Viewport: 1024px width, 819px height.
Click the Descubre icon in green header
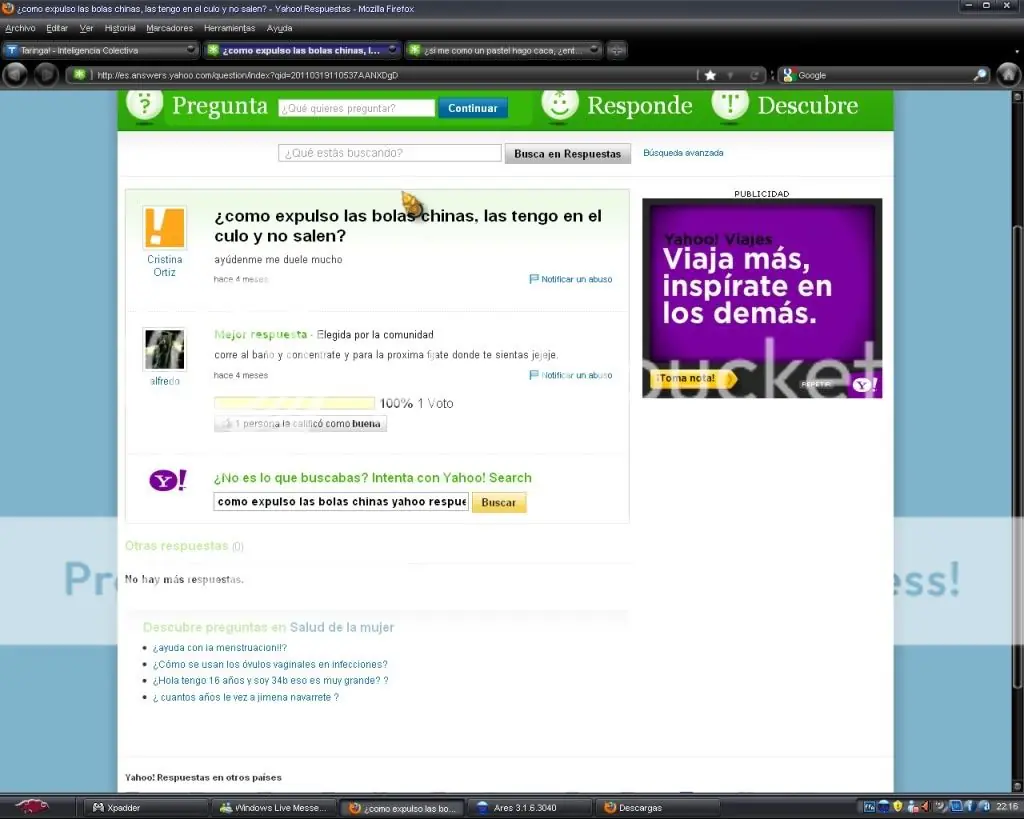coord(730,104)
